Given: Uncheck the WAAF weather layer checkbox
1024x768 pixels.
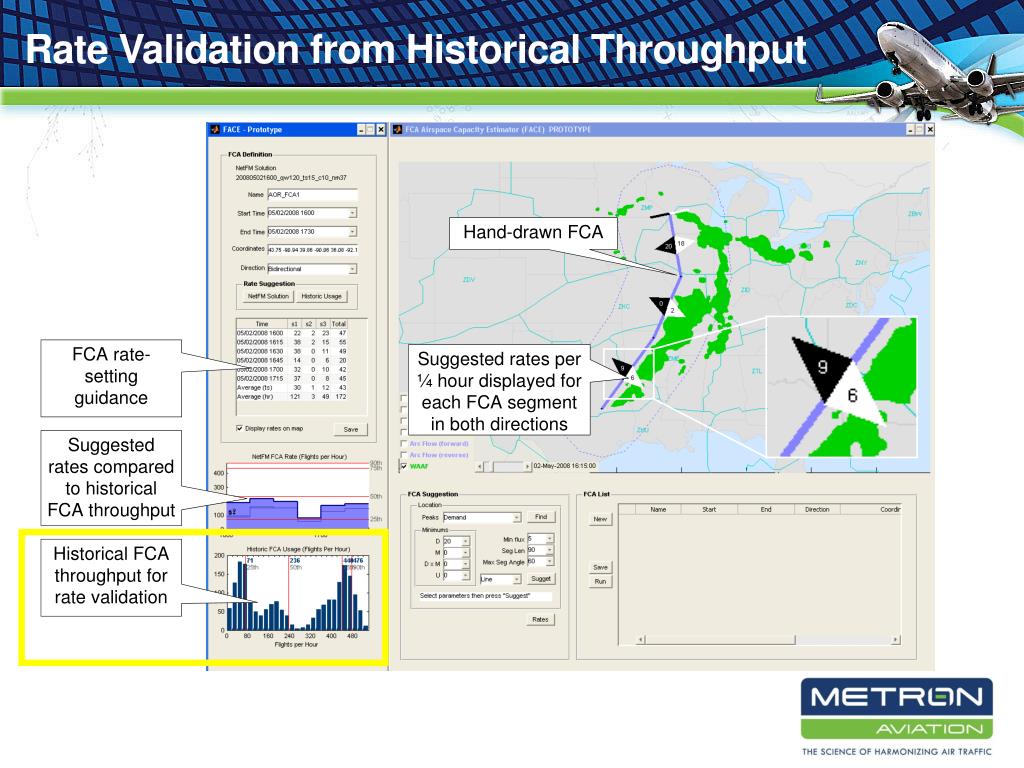Looking at the screenshot, I should click(x=404, y=466).
